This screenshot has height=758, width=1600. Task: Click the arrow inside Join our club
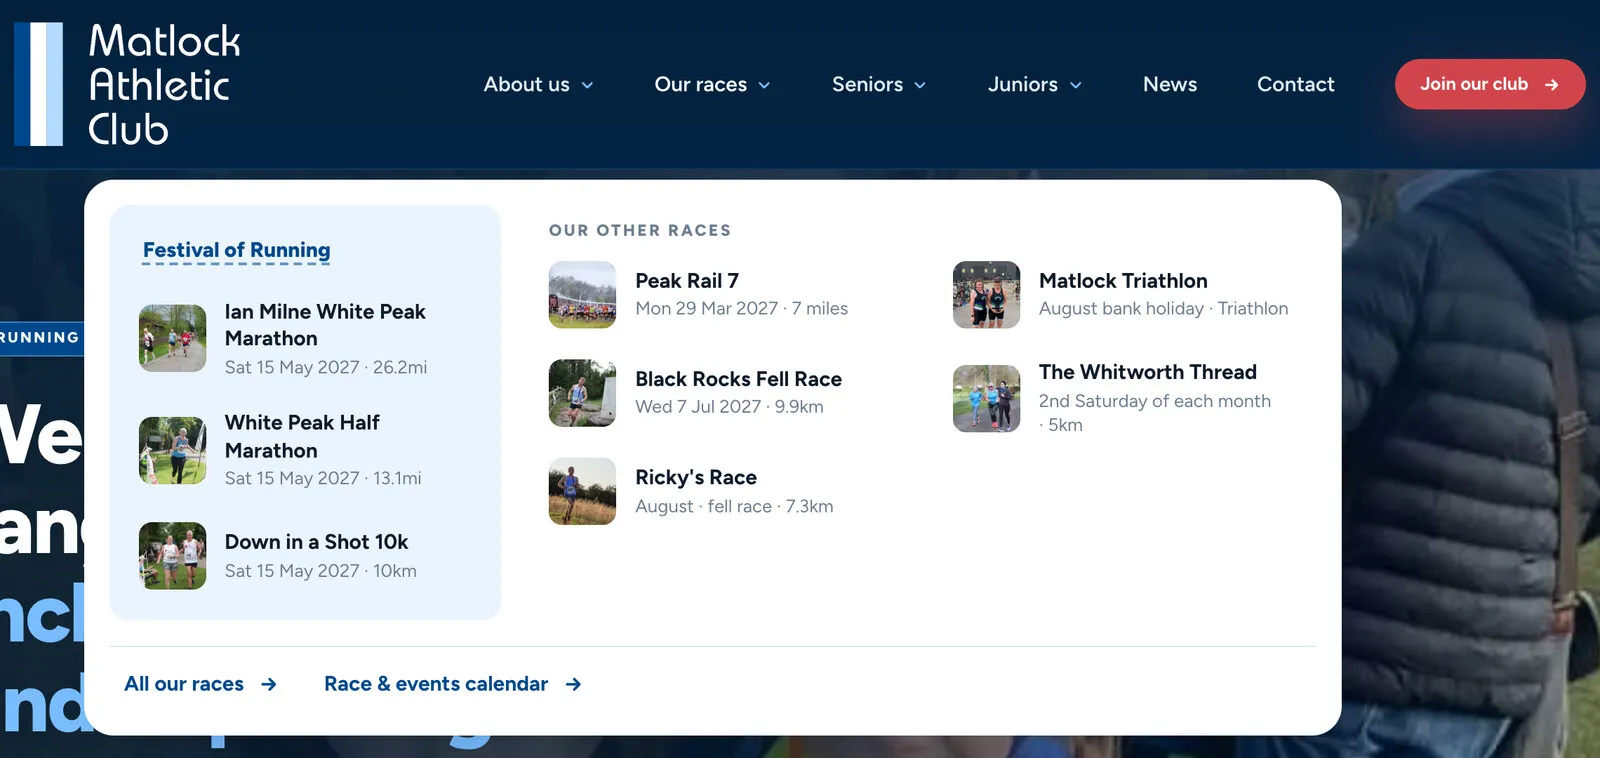[1551, 85]
